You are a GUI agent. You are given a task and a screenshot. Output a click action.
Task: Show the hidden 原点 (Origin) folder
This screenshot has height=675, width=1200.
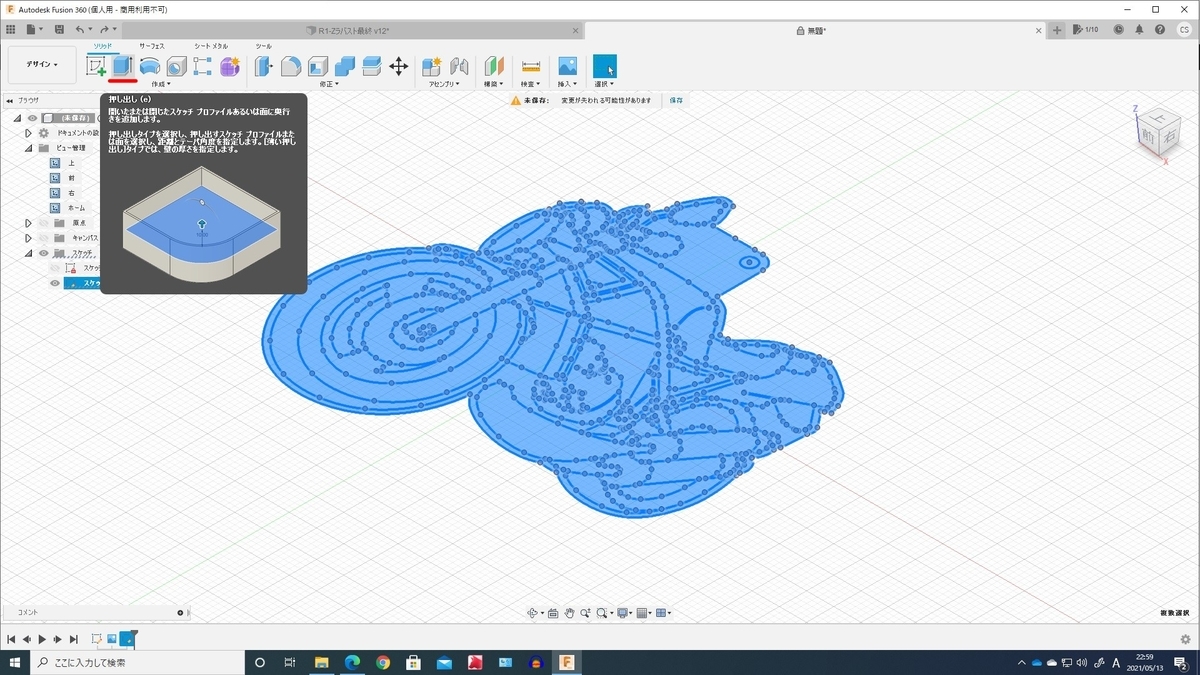tap(44, 223)
